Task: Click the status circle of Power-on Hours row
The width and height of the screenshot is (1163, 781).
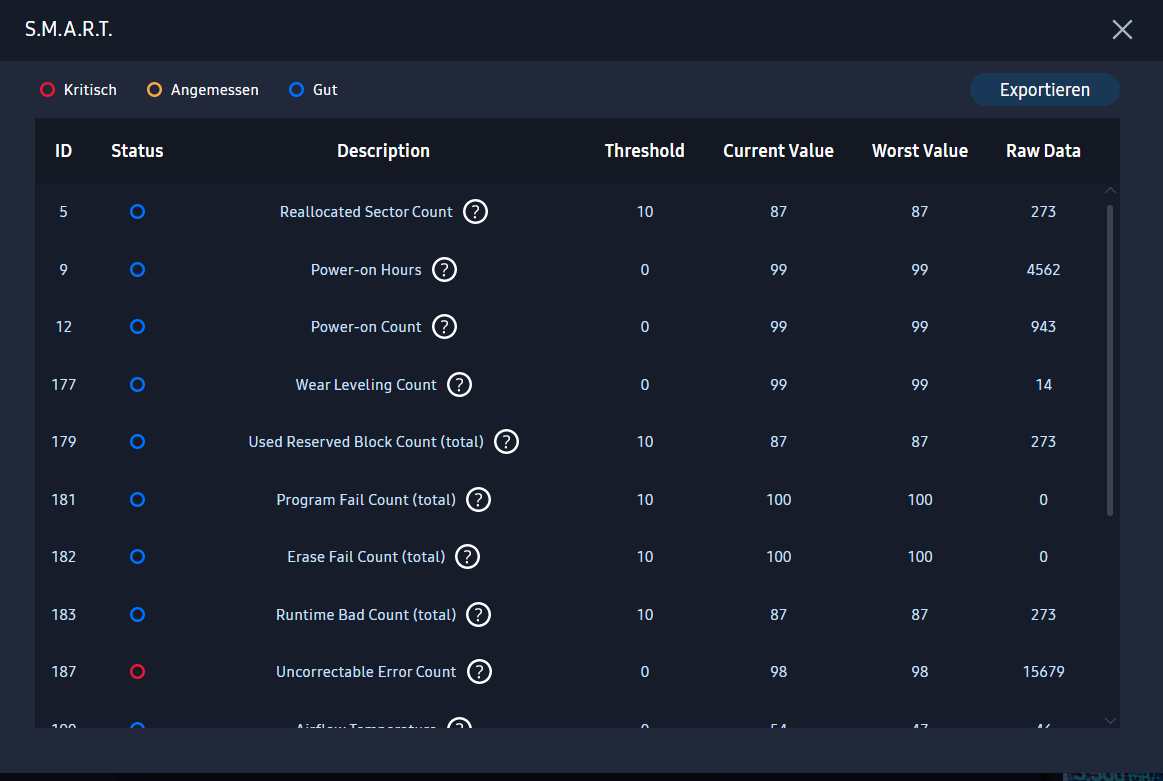Action: point(137,270)
